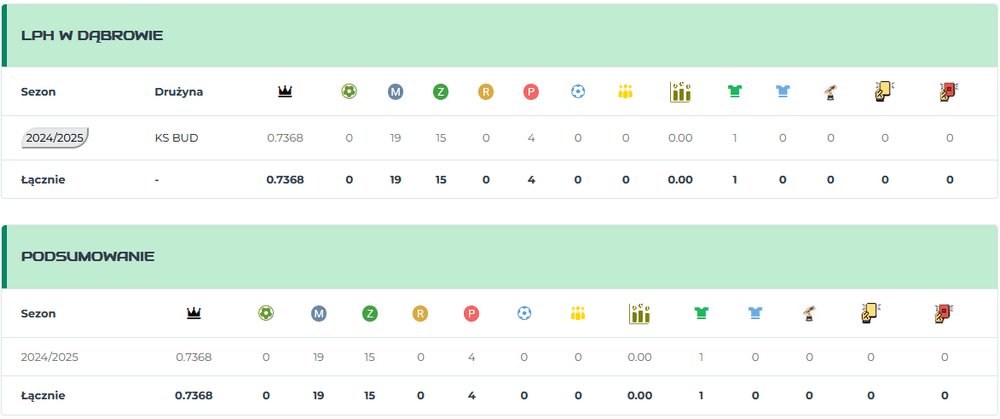
Task: Click the blue-white soccer ball icon in Podsumowanie
Action: coord(524,313)
